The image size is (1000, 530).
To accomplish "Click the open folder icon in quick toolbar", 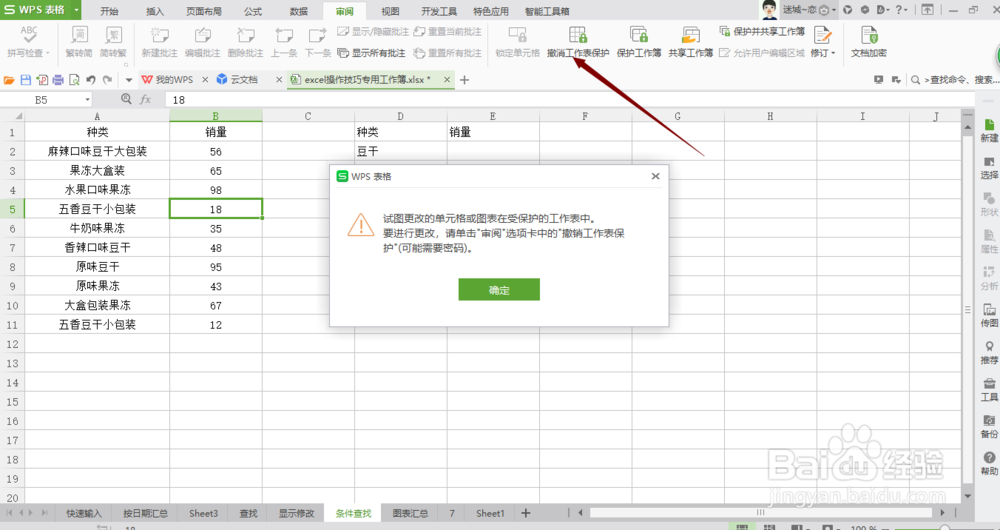I will tap(9, 80).
